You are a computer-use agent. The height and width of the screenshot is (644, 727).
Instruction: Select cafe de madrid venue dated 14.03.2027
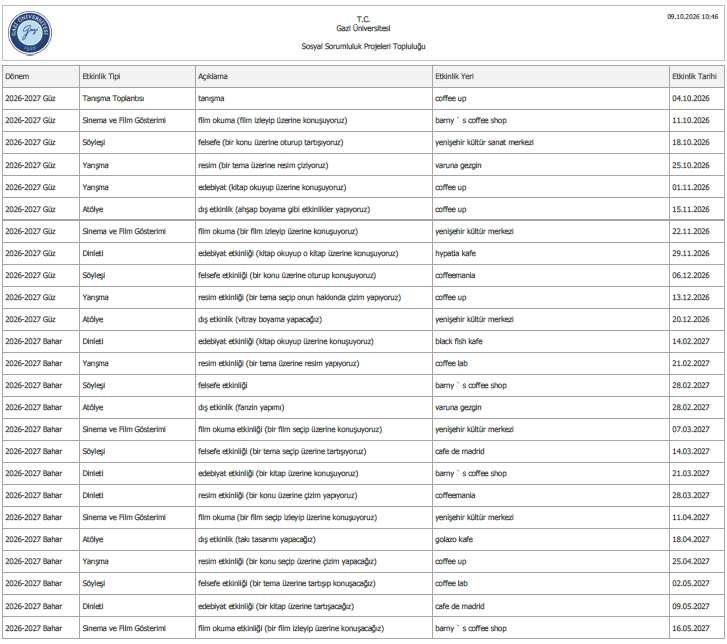551,452
